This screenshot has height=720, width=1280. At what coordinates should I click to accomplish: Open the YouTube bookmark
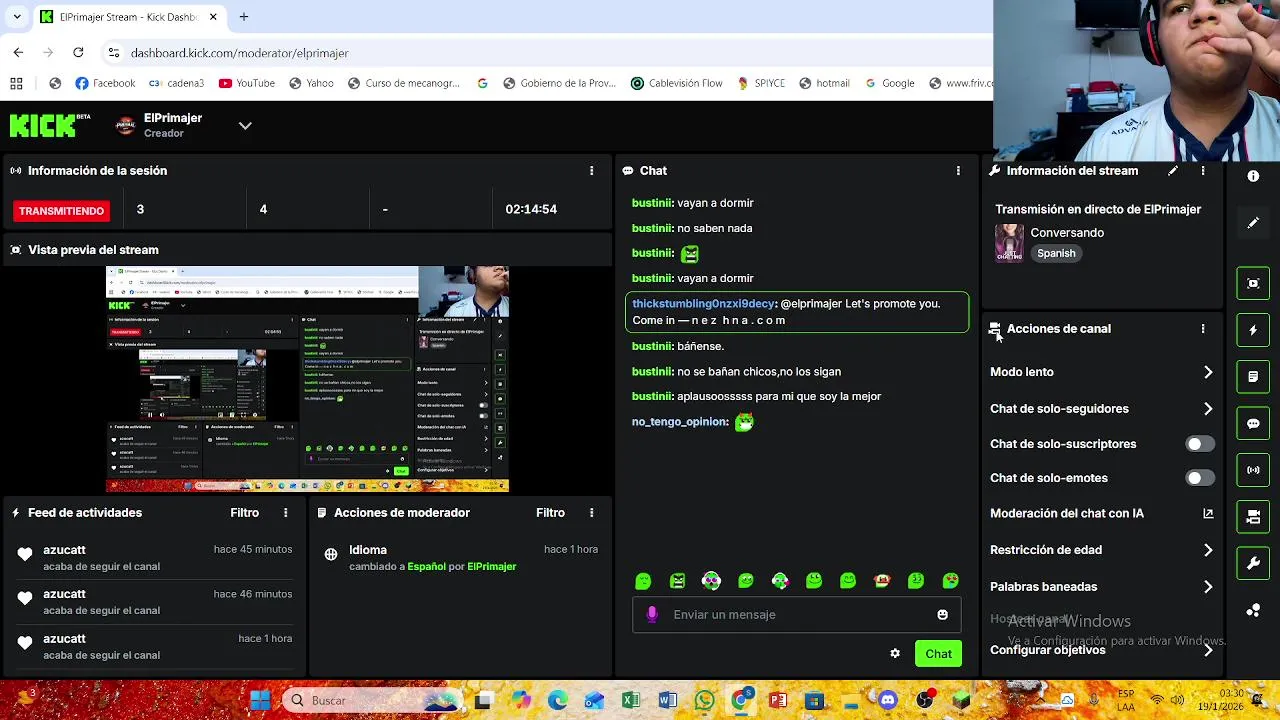[246, 83]
